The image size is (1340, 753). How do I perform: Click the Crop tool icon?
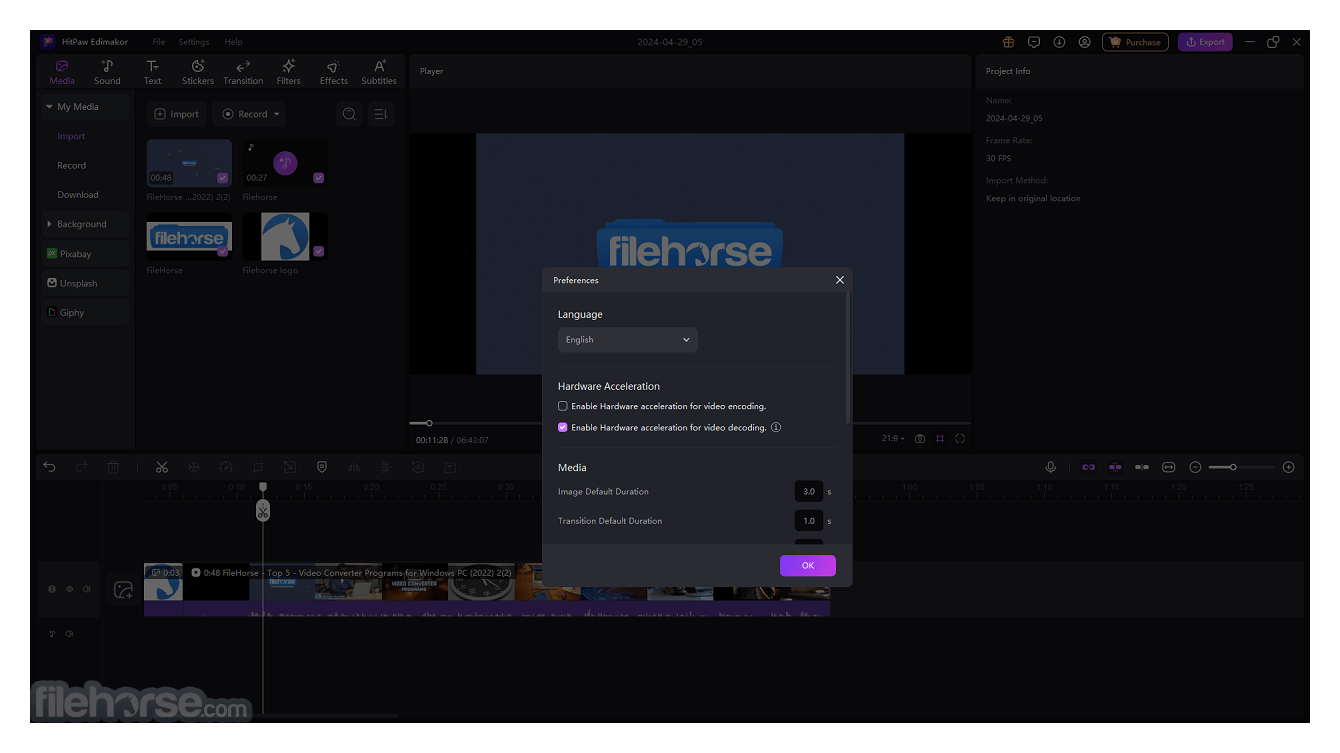click(258, 467)
